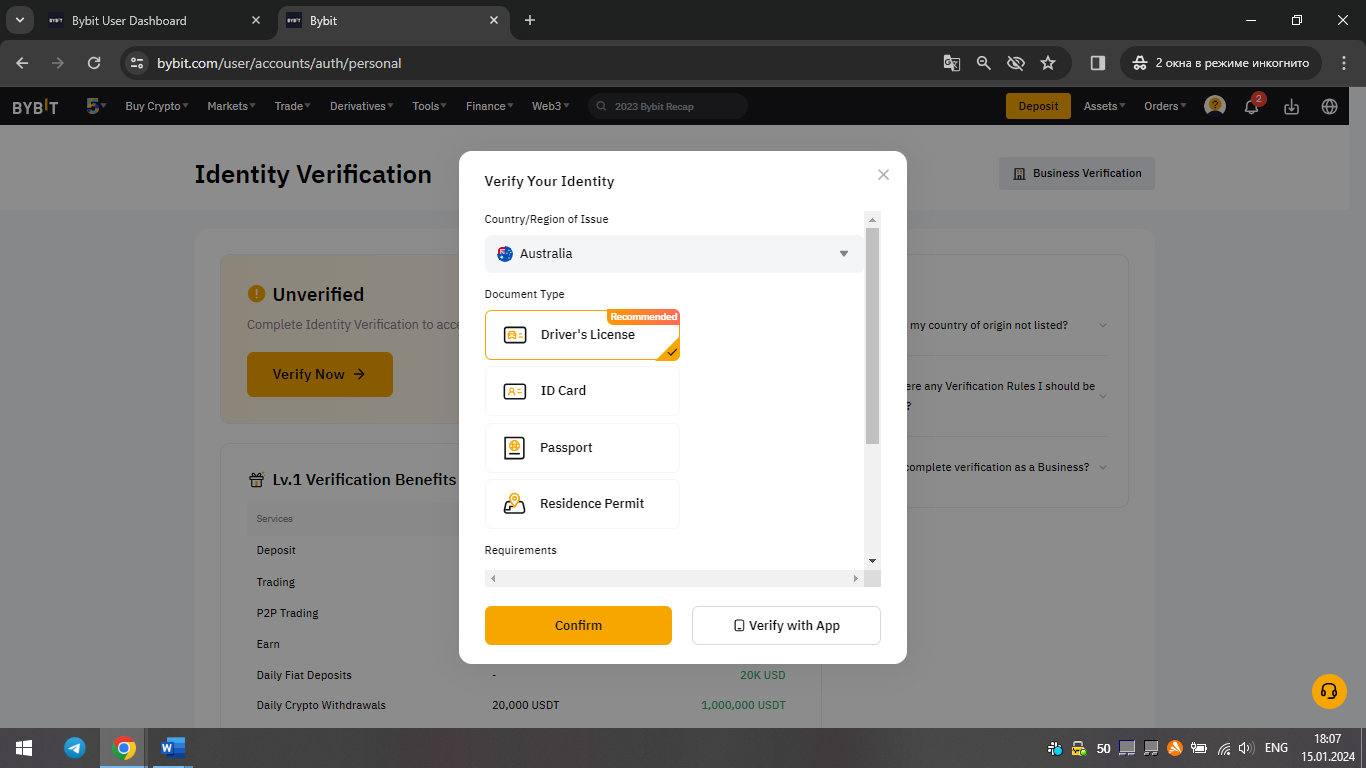The image size is (1366, 768).
Task: Expand the Derivatives menu
Action: point(361,106)
